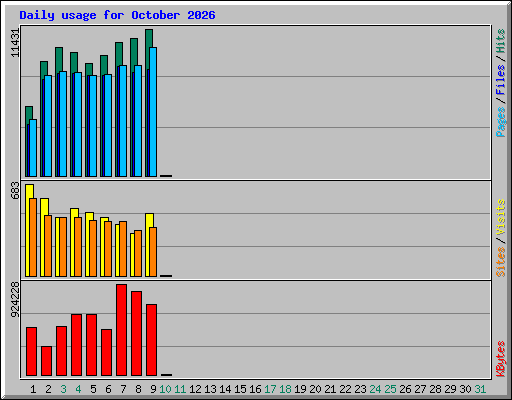Click the Files legend label

tap(501, 80)
